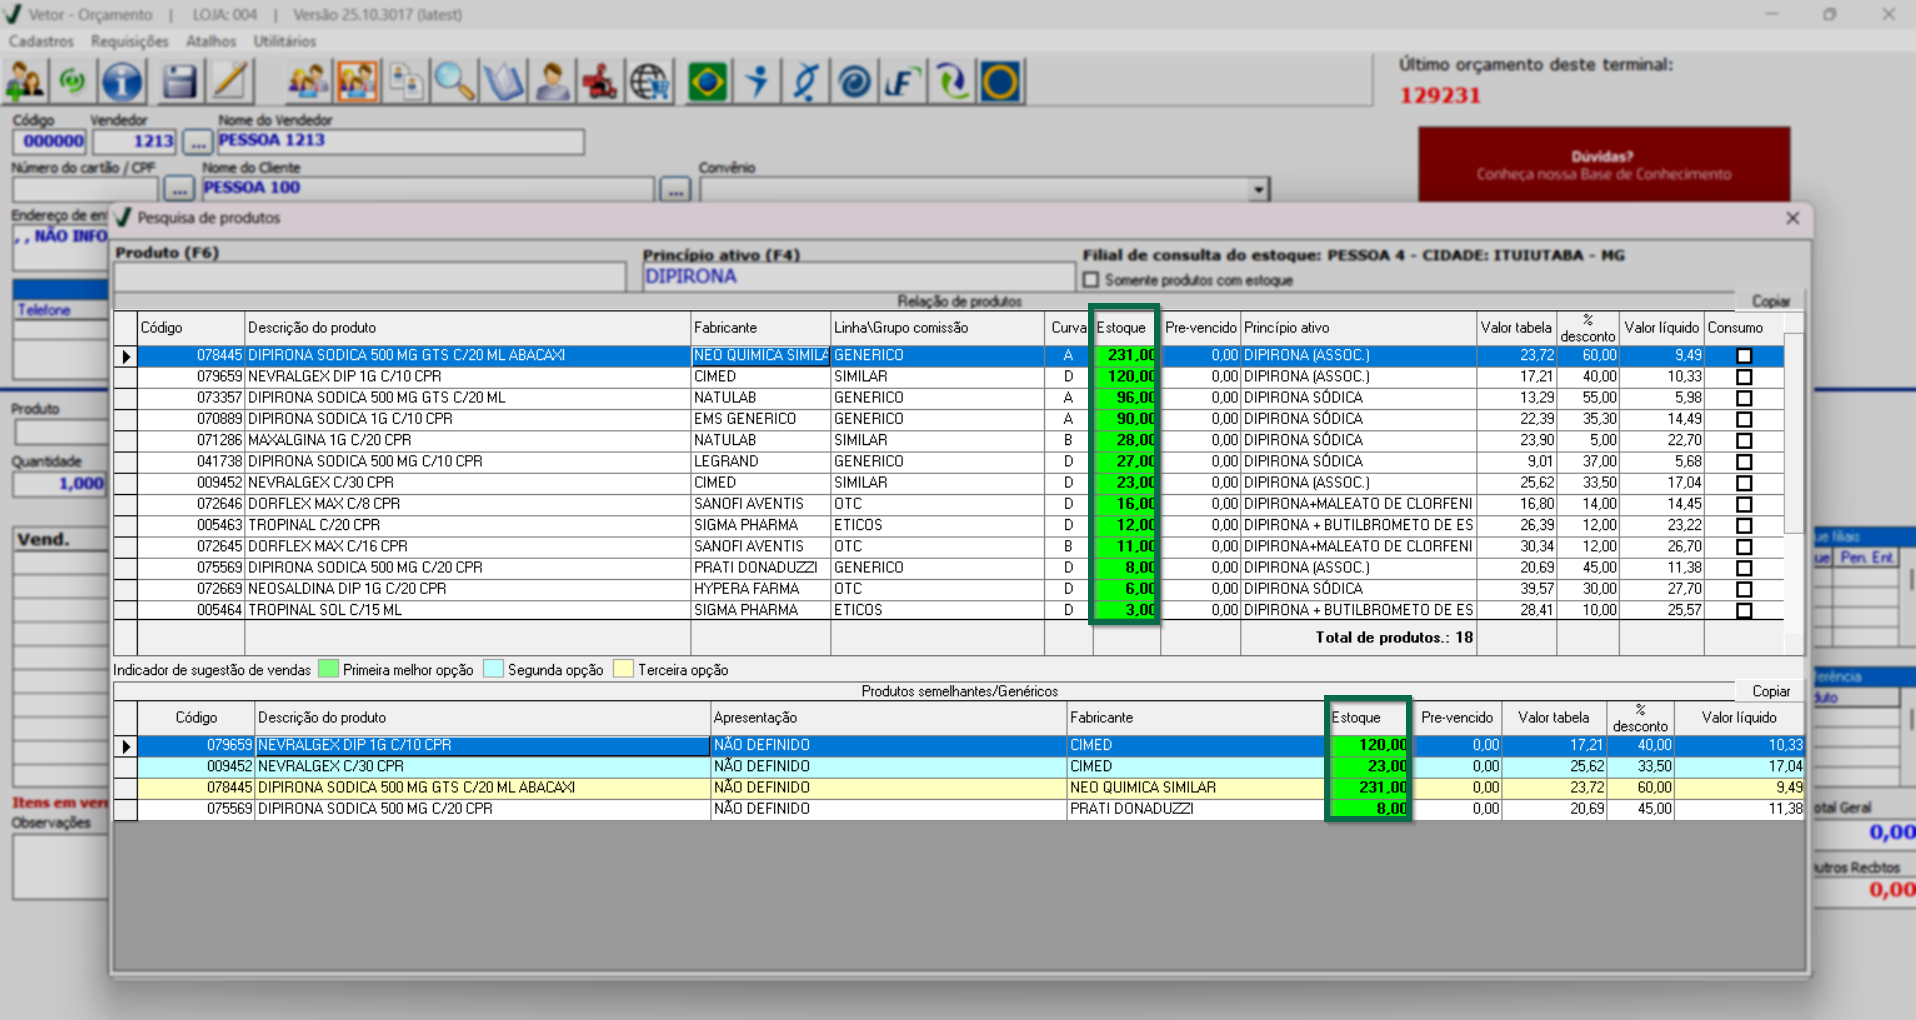This screenshot has width=1916, height=1020.
Task: Click the Princípio ativo field containing DIPIRONA
Action: pos(857,277)
